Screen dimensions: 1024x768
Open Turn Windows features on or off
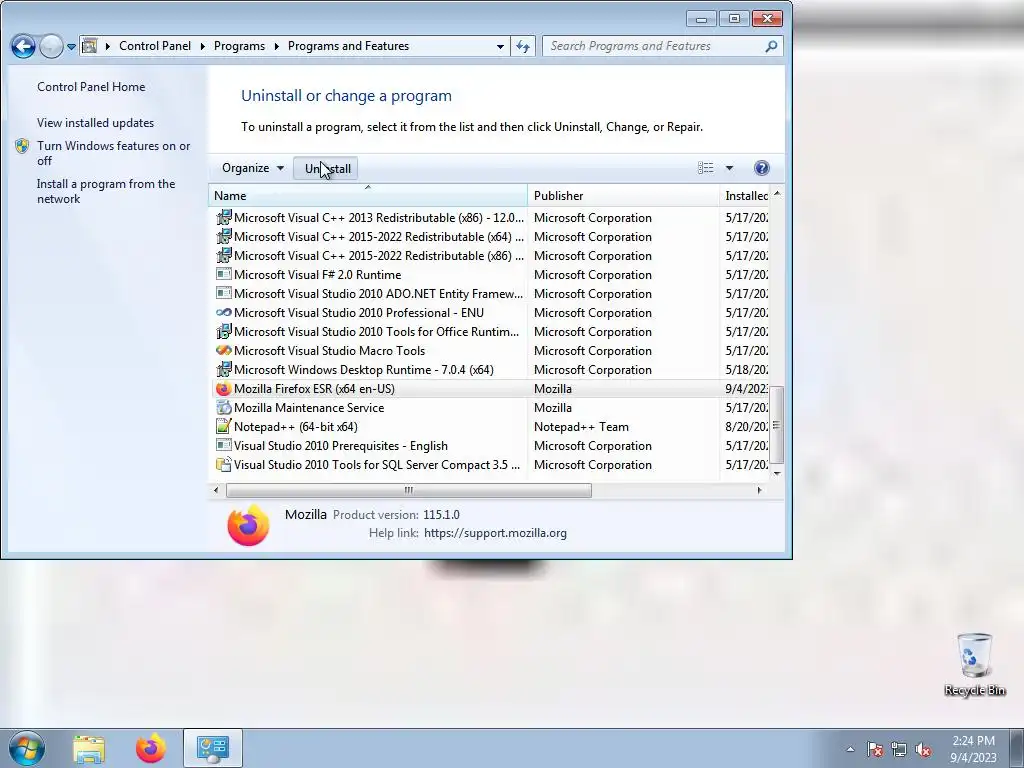pos(114,153)
